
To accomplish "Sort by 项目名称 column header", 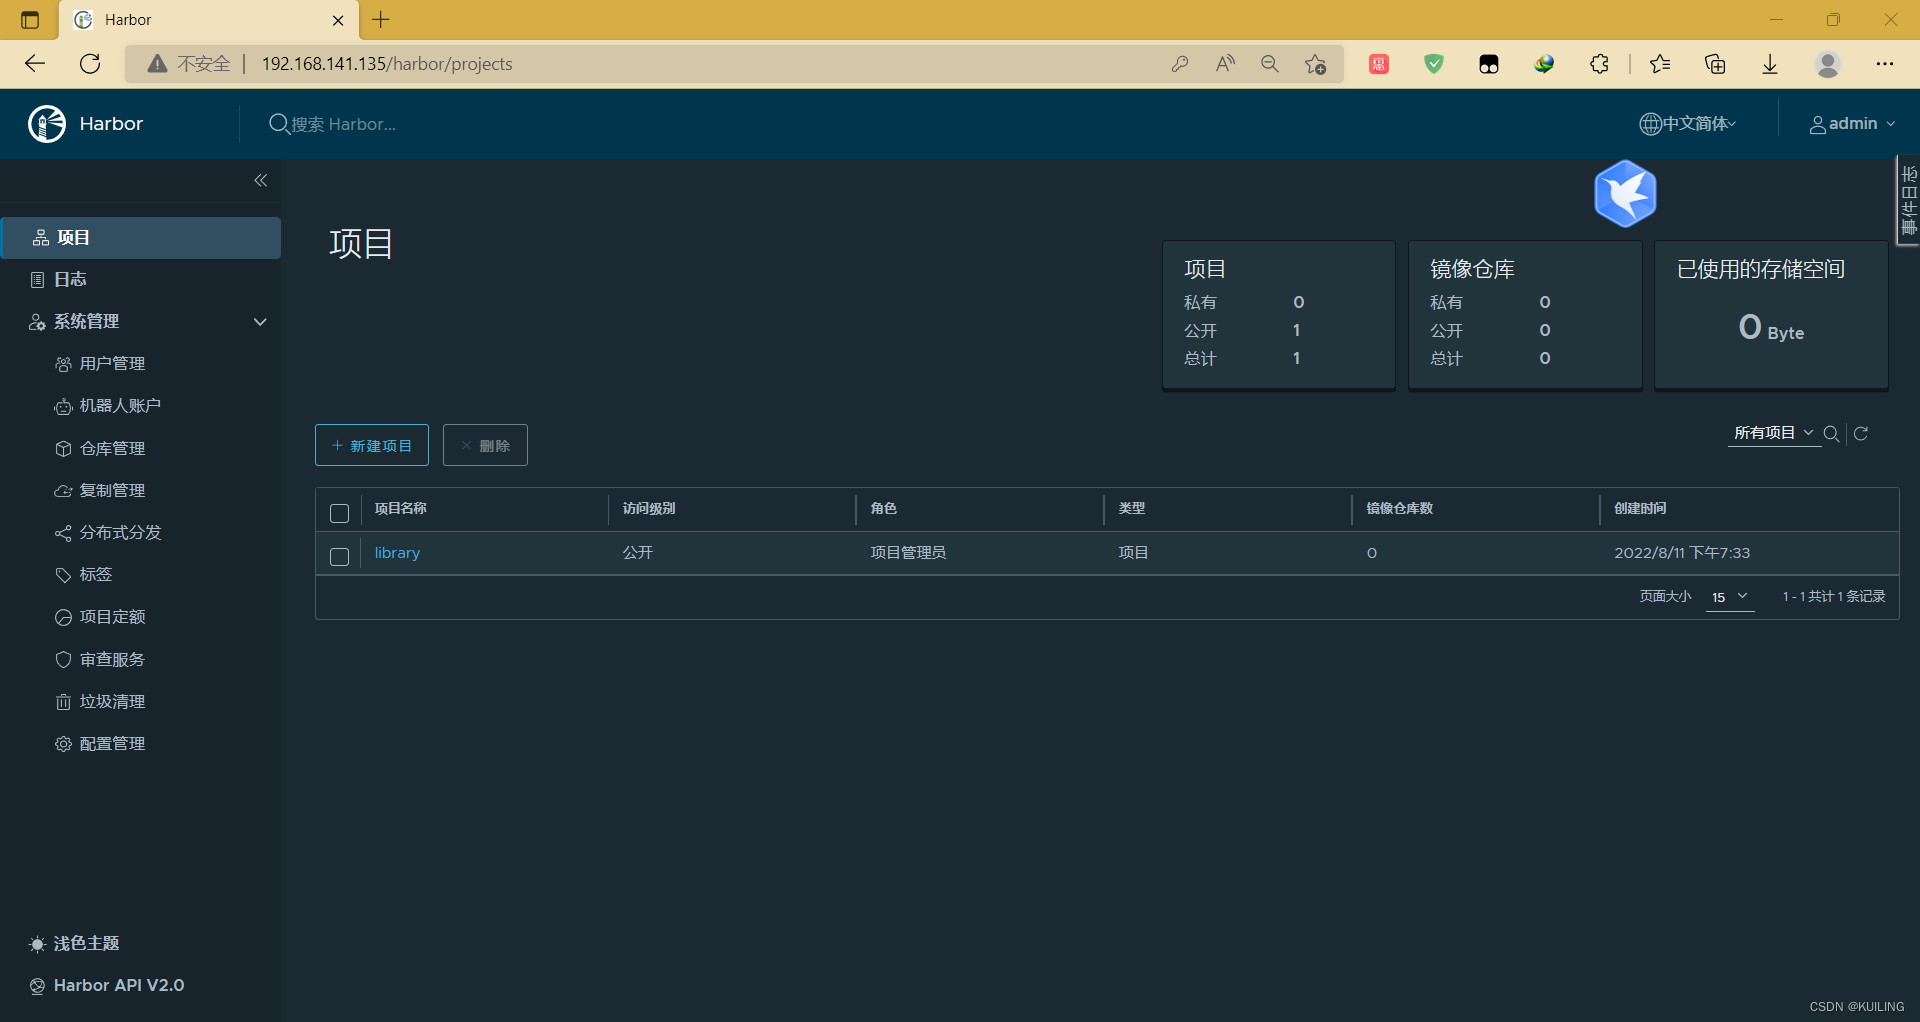I will (x=401, y=509).
